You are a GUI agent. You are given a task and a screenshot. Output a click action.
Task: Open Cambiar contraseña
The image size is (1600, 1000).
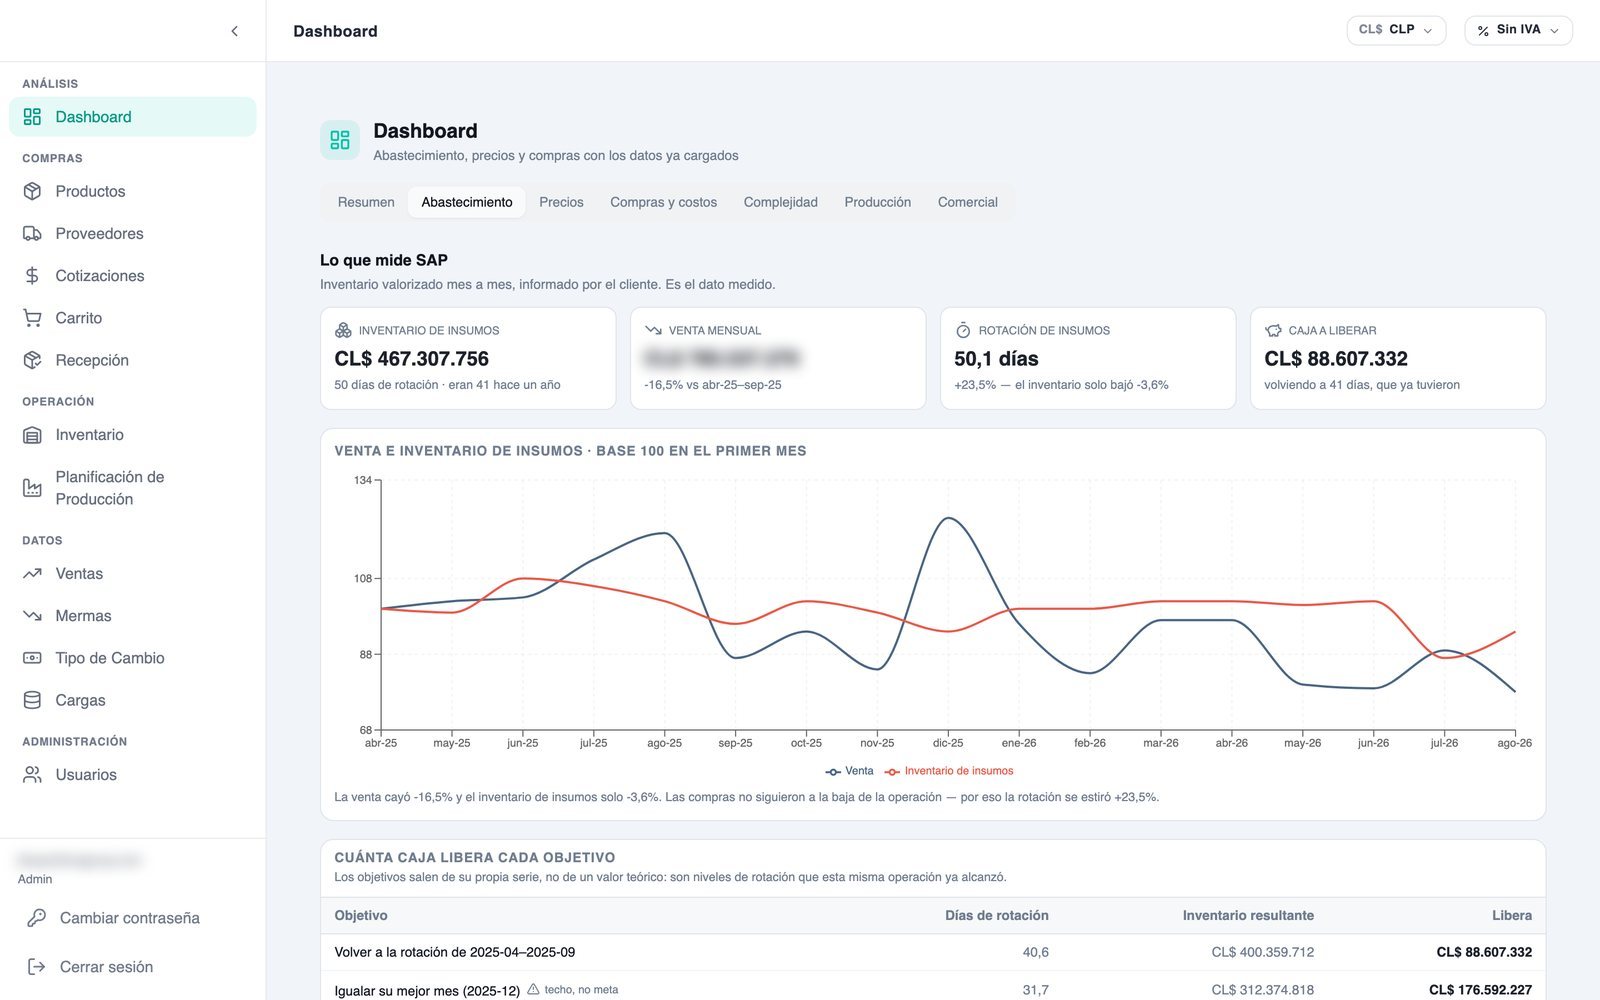133,918
